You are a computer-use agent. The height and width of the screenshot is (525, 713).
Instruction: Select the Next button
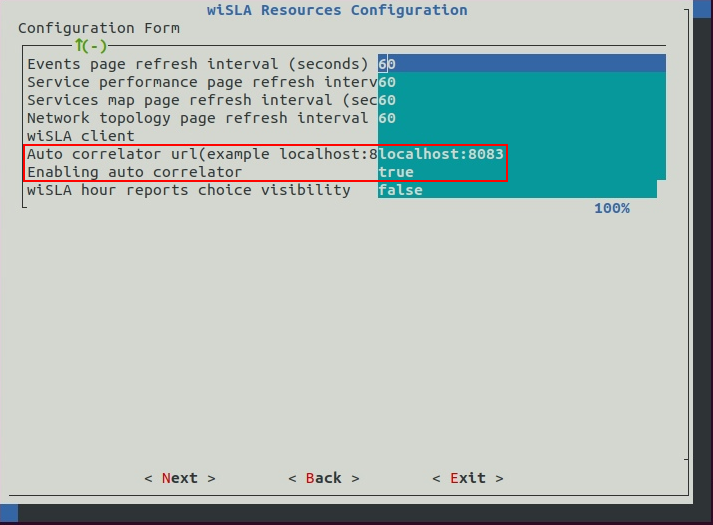(x=180, y=478)
